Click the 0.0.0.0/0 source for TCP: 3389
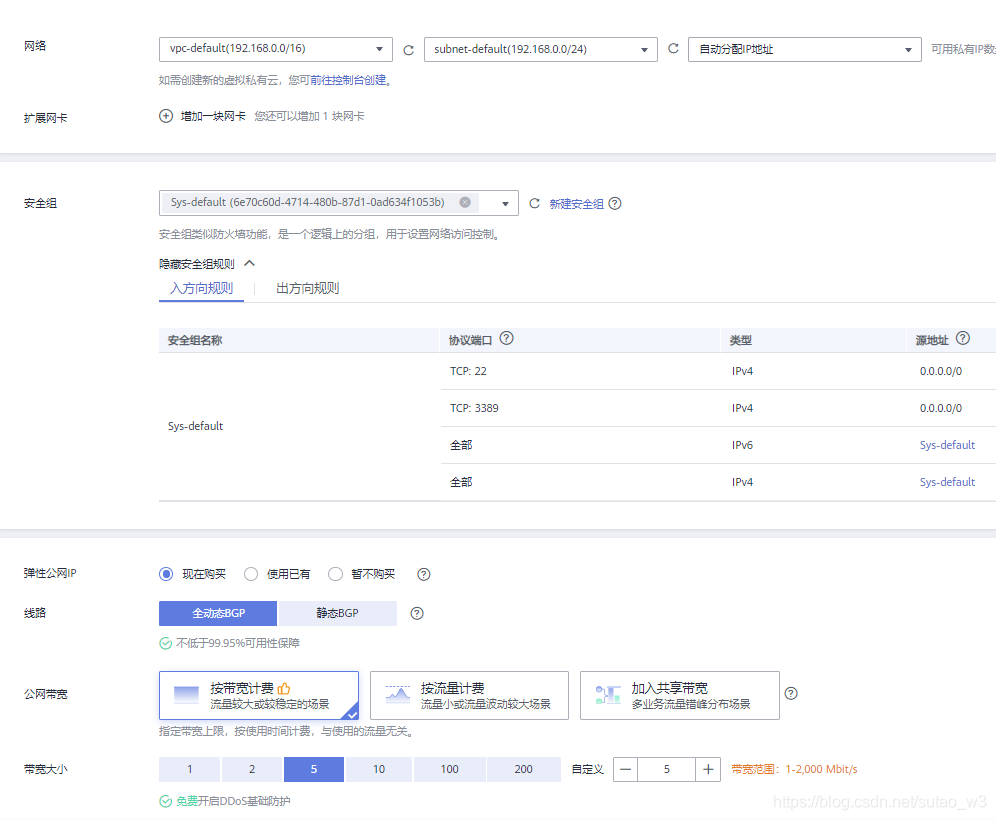This screenshot has height=820, width=996. (941, 408)
